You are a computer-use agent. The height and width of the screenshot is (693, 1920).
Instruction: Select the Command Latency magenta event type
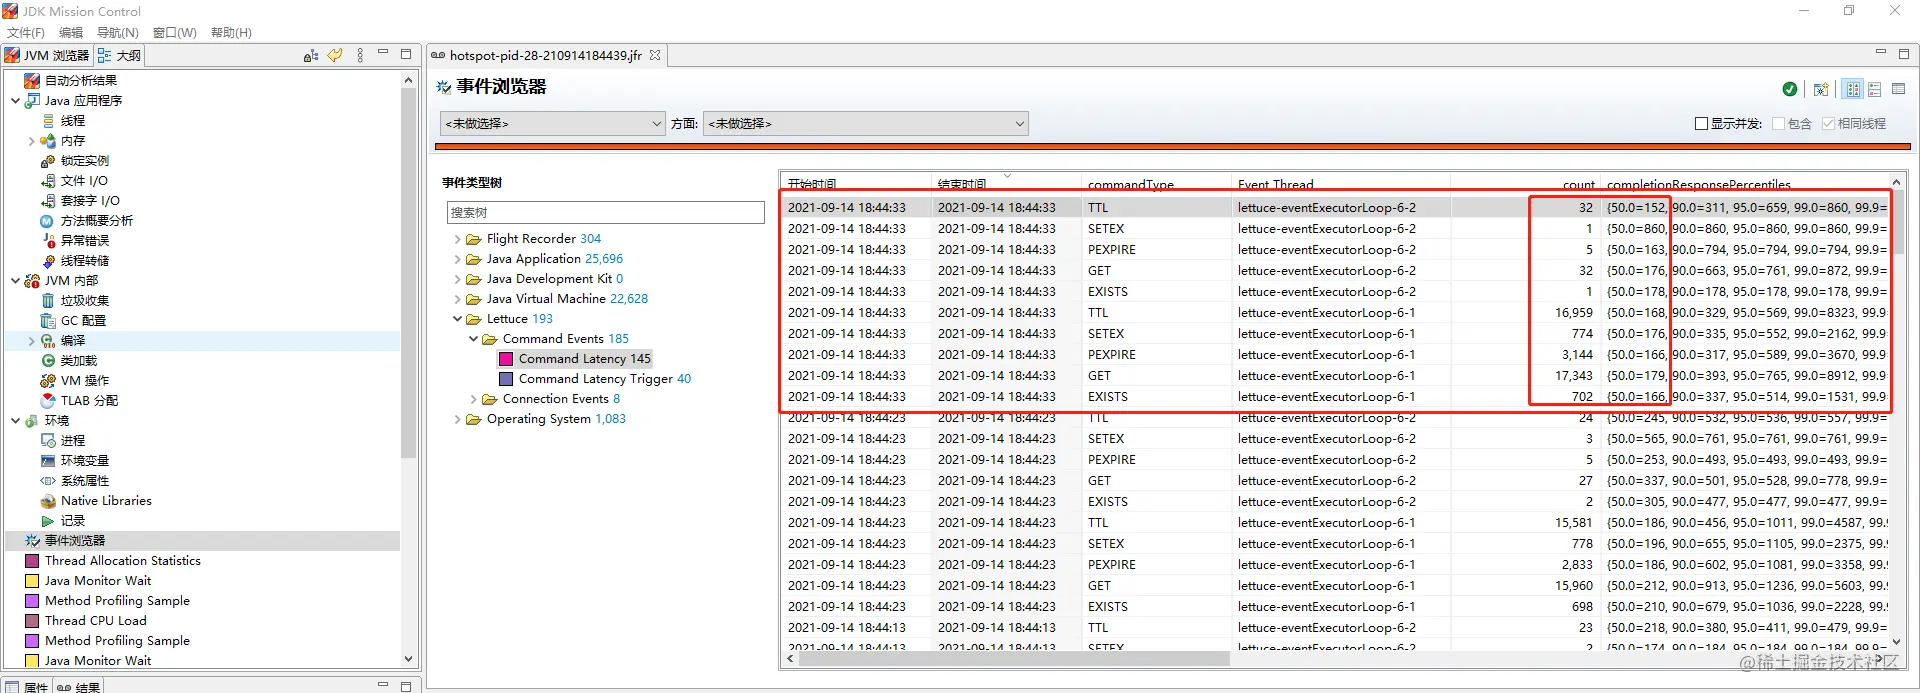point(575,358)
